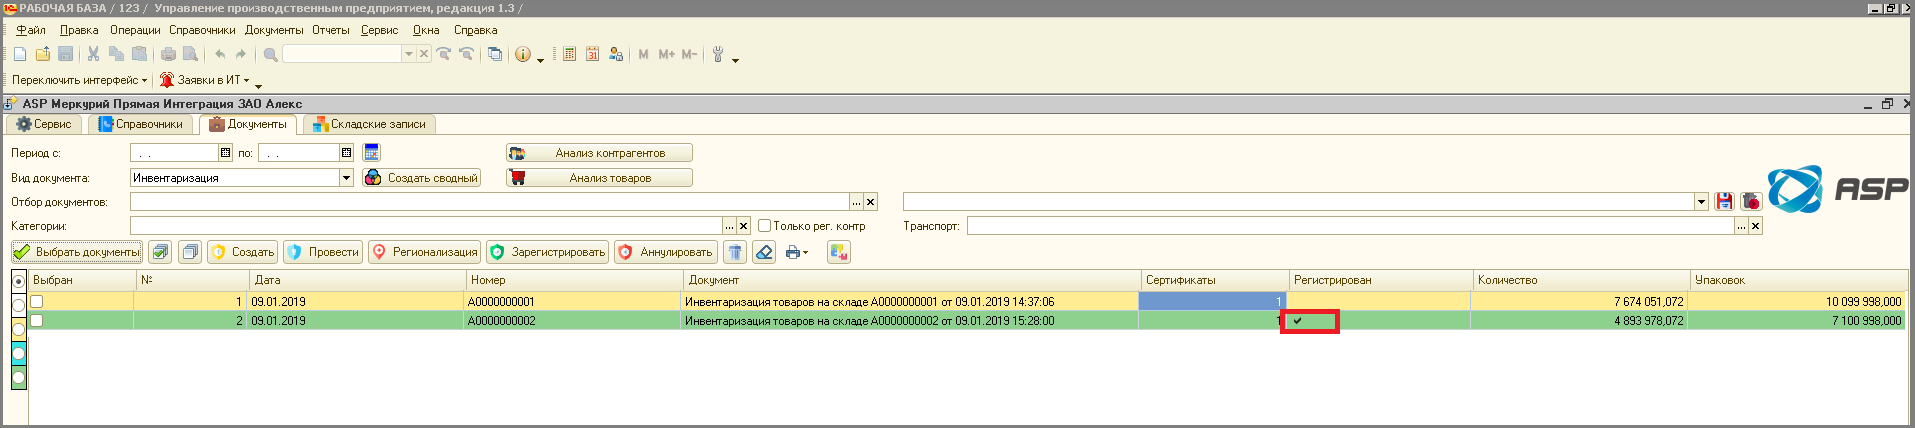This screenshot has width=1915, height=428.
Task: Click the red save-settings disk icon
Action: [x=1724, y=201]
